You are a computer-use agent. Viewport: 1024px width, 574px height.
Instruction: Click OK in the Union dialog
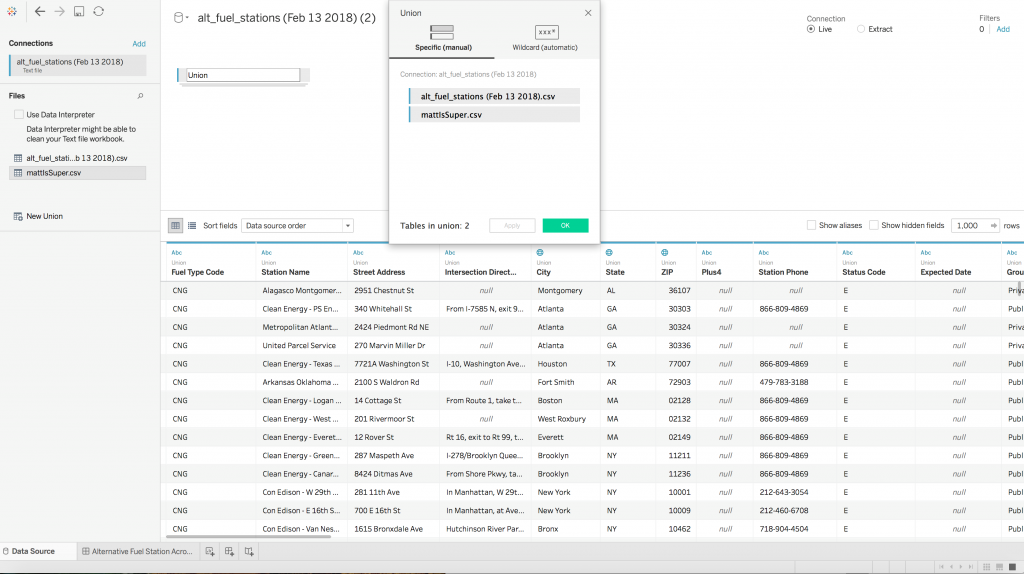click(x=565, y=225)
